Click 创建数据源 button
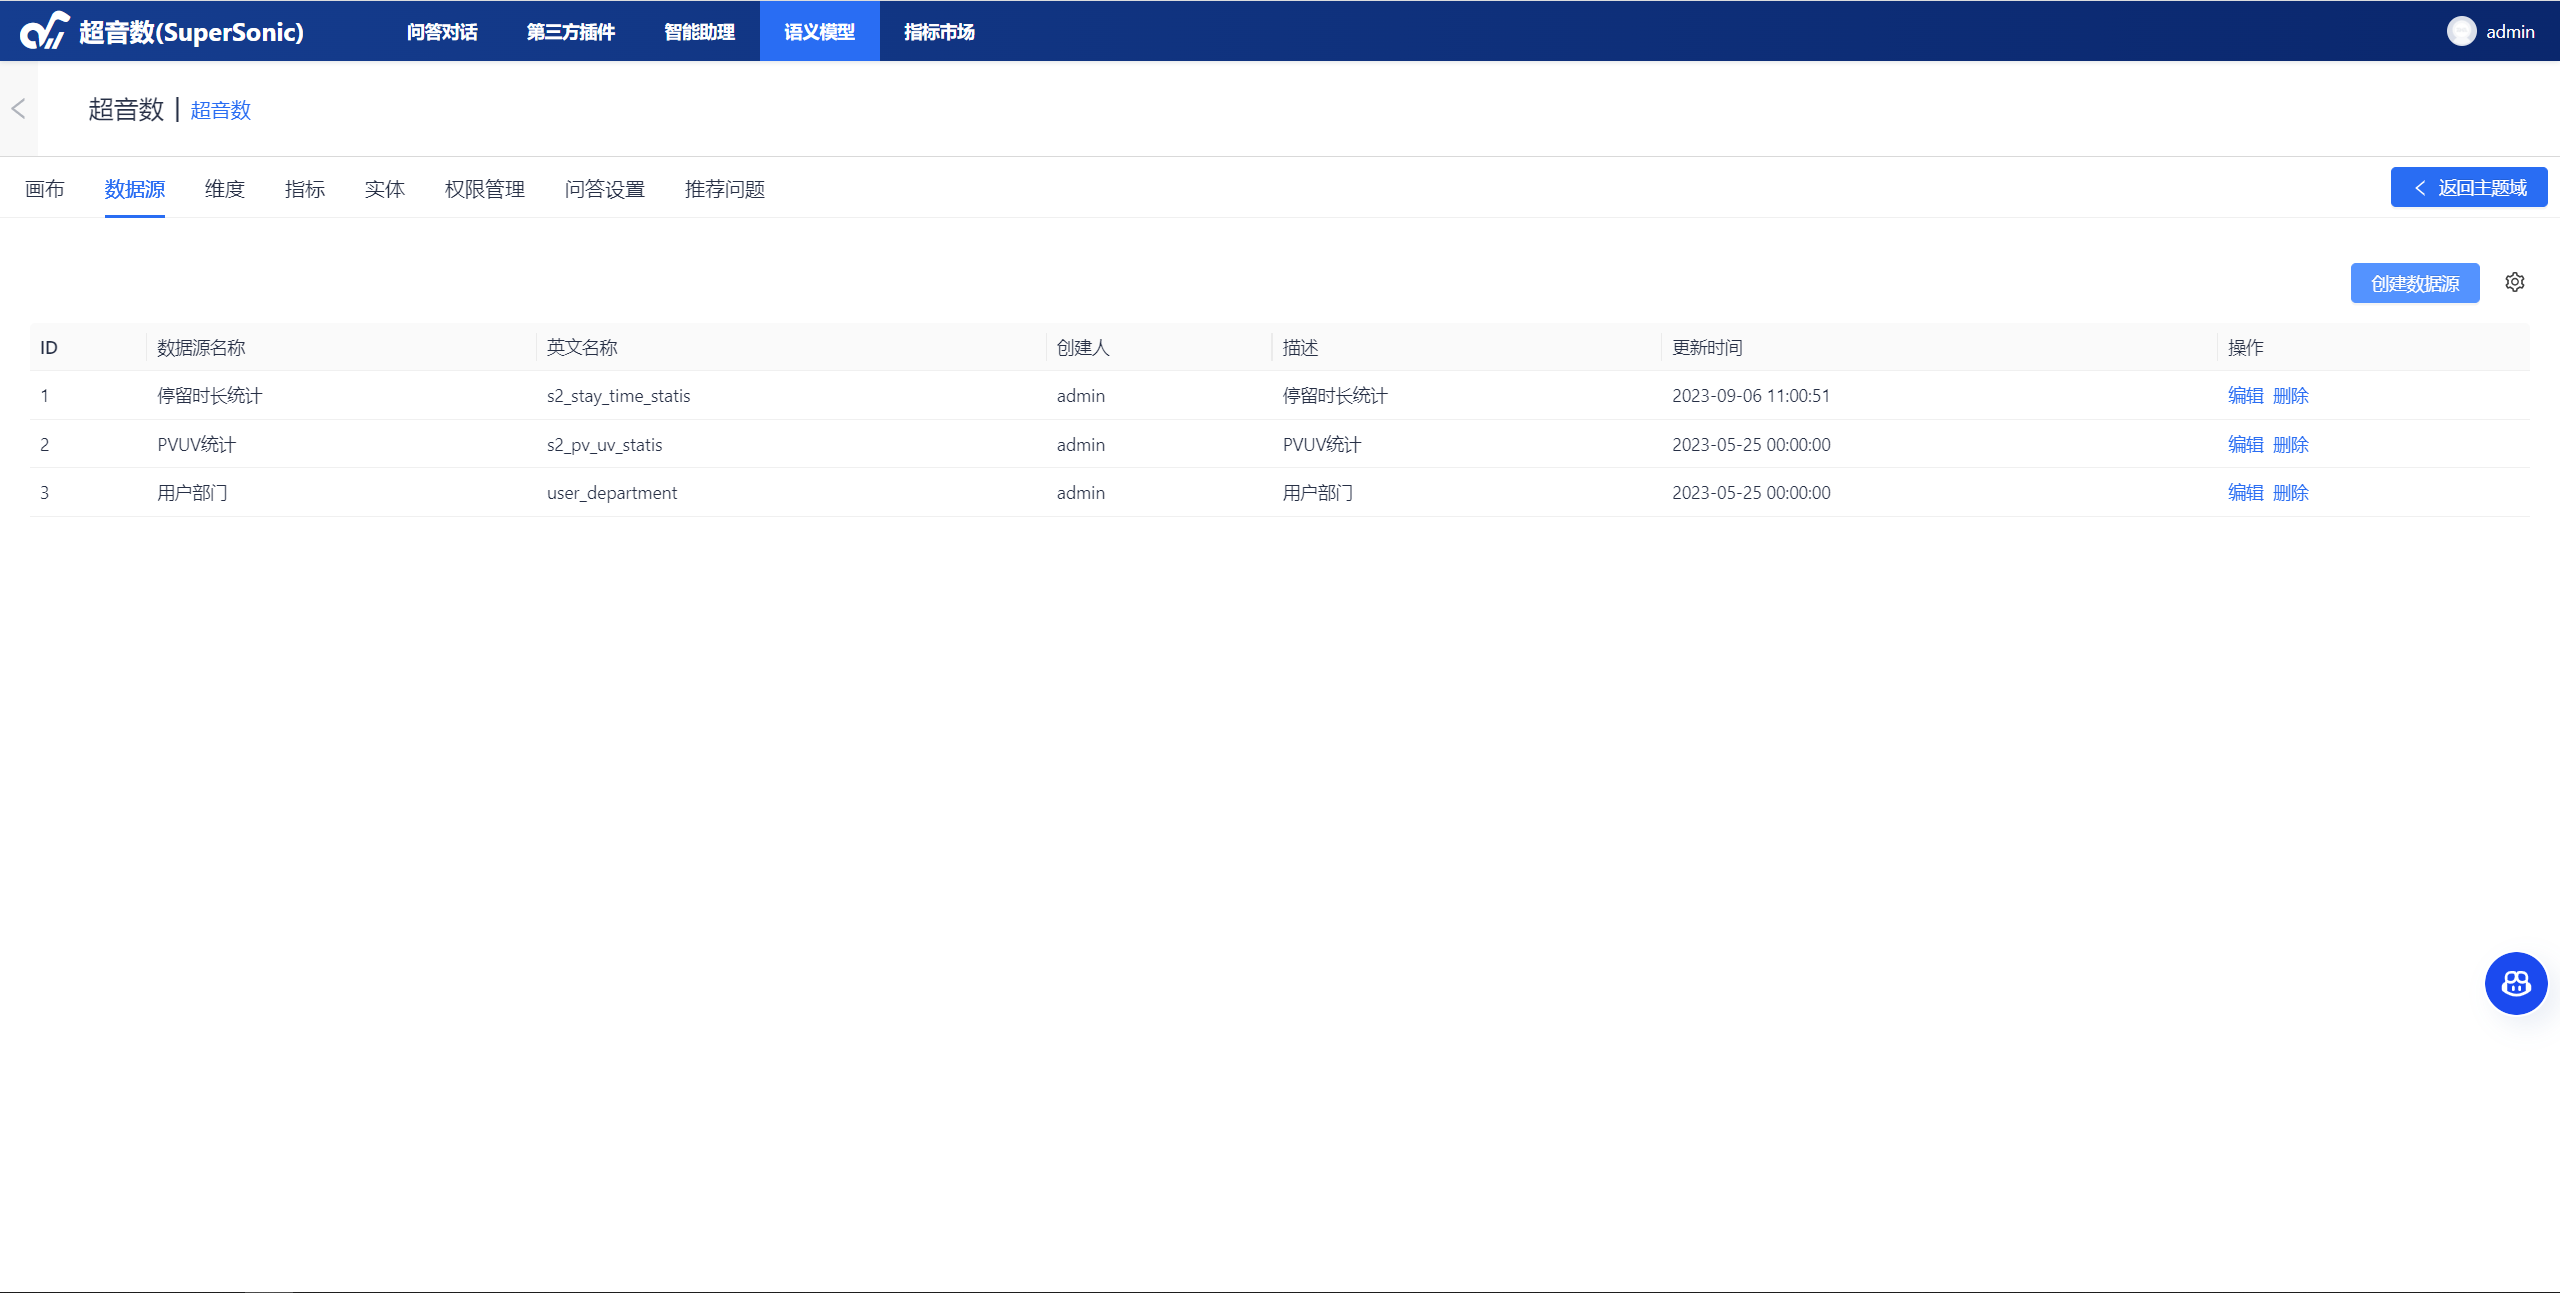The height and width of the screenshot is (1293, 2560). 2414,284
